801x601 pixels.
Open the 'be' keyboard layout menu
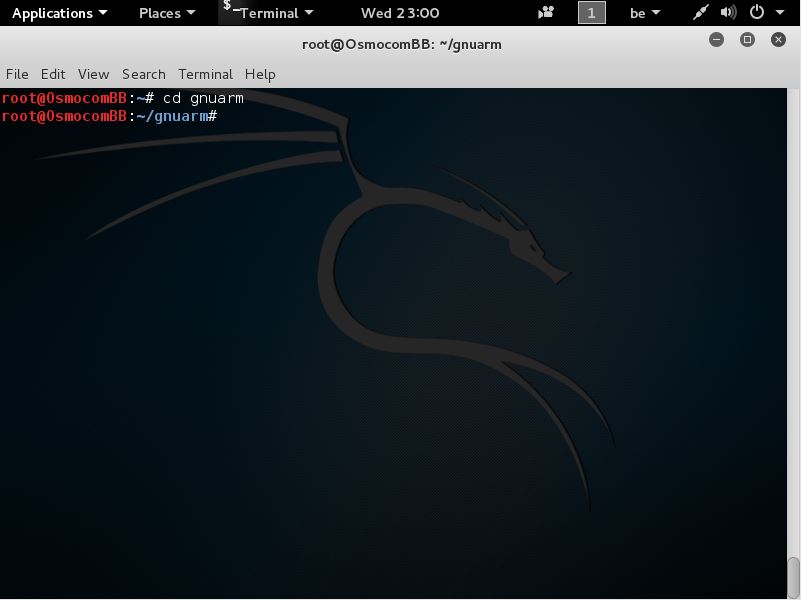coord(645,13)
